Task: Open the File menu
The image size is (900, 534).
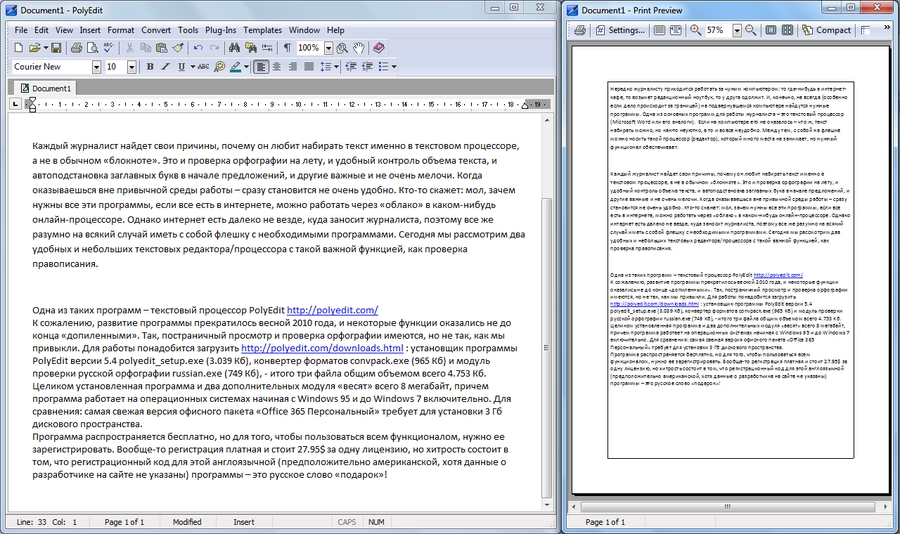Action: coord(21,30)
